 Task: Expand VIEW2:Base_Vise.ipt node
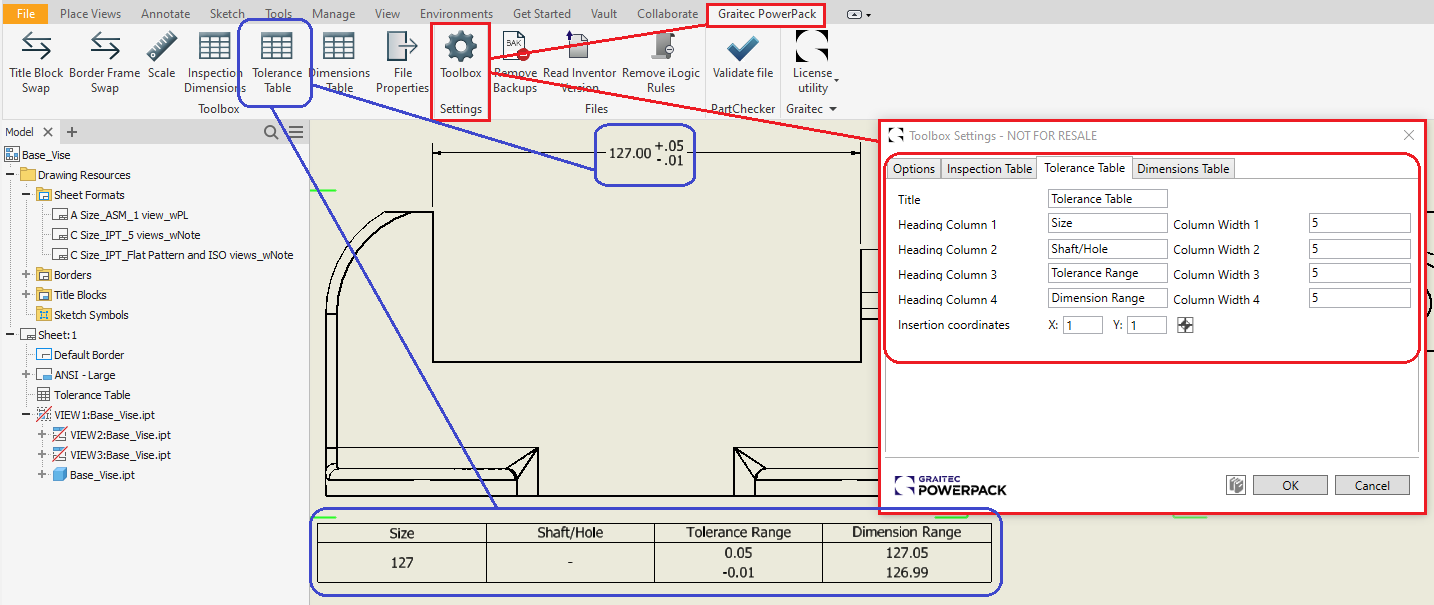point(42,435)
